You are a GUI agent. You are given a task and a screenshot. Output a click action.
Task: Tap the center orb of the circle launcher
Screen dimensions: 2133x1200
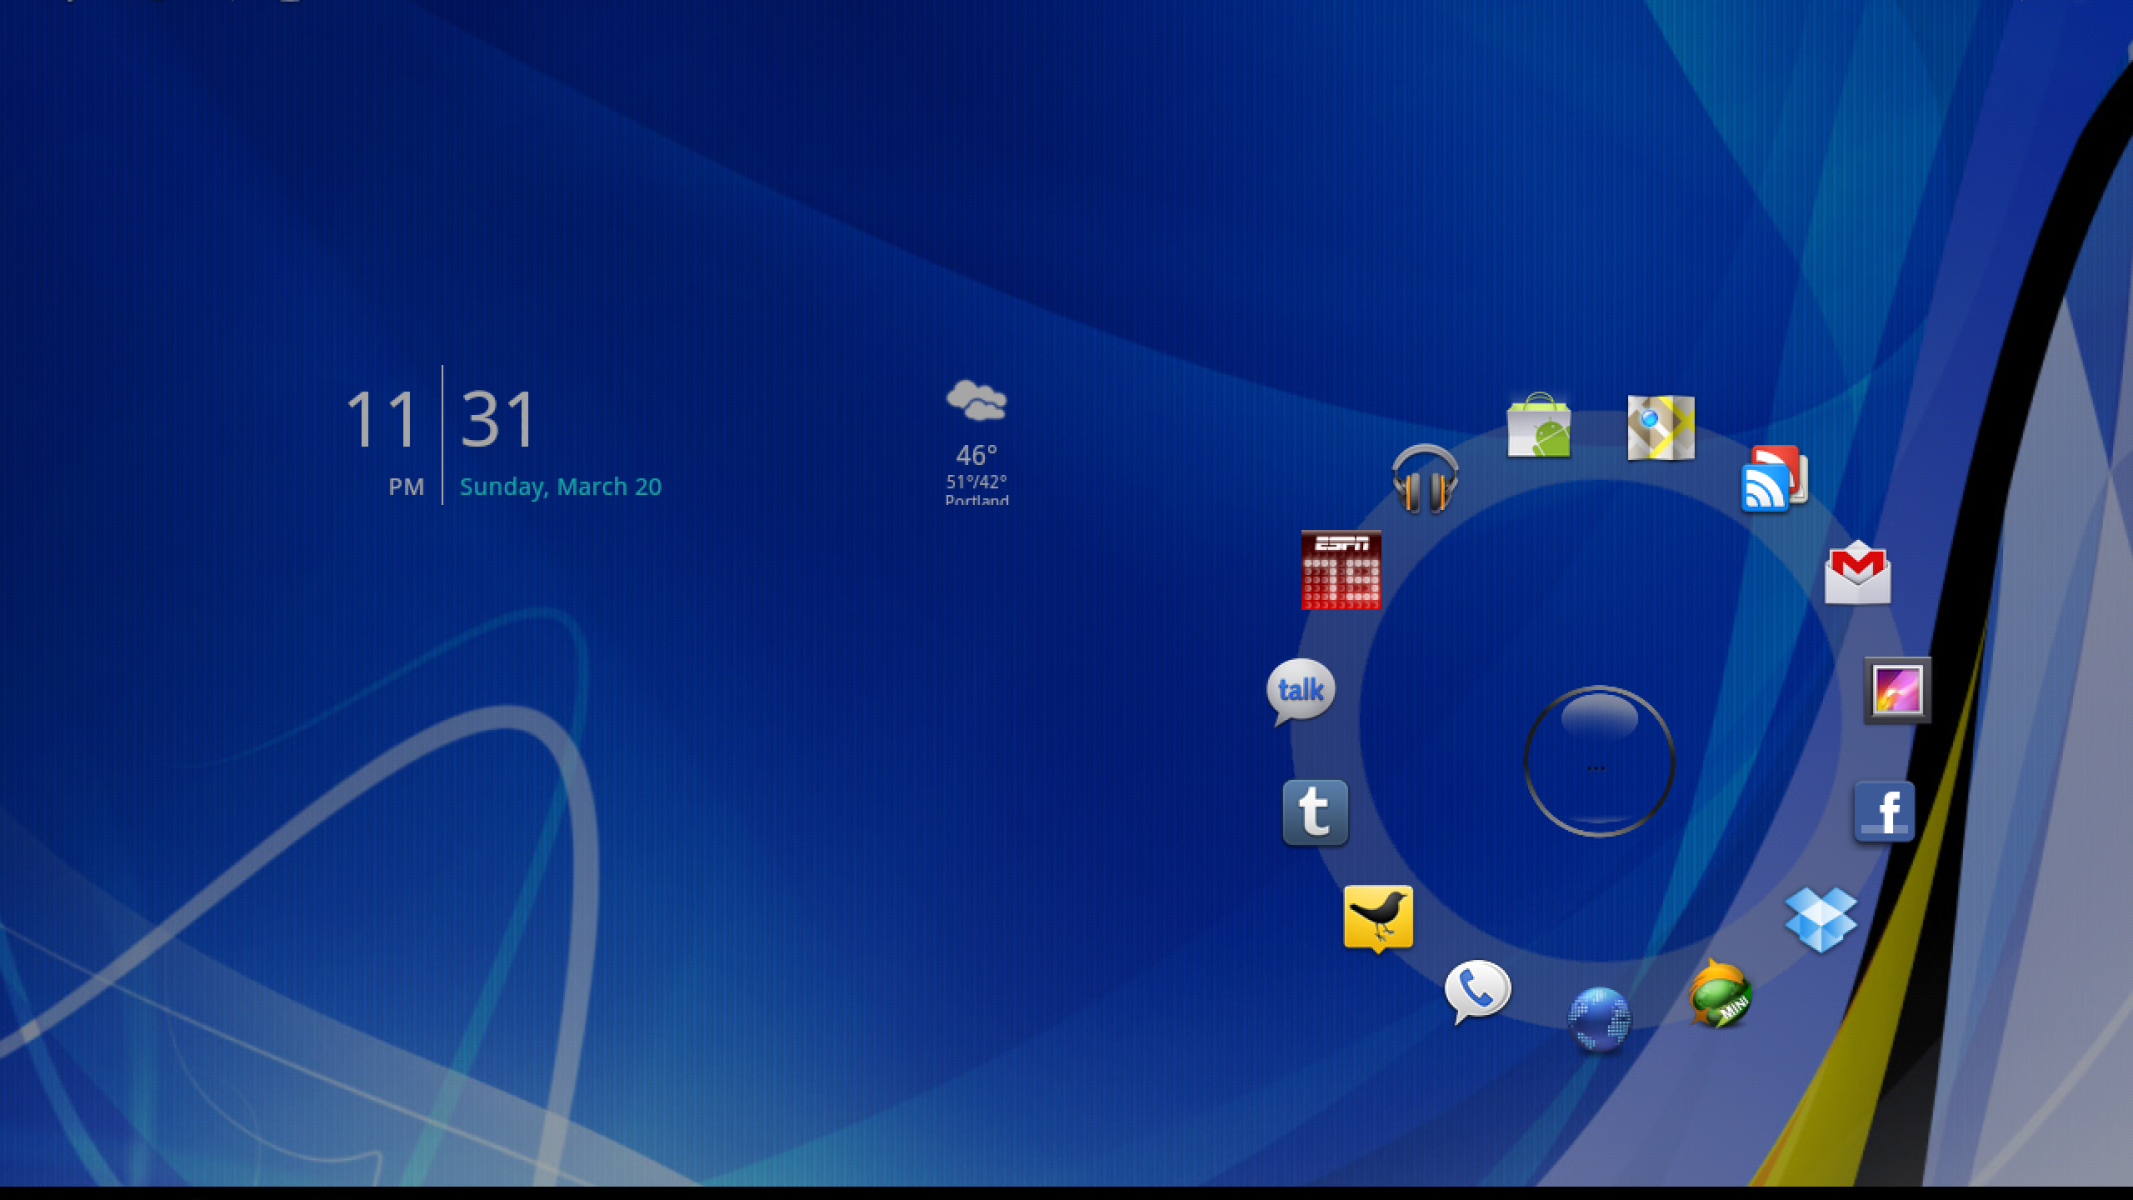pyautogui.click(x=1598, y=762)
